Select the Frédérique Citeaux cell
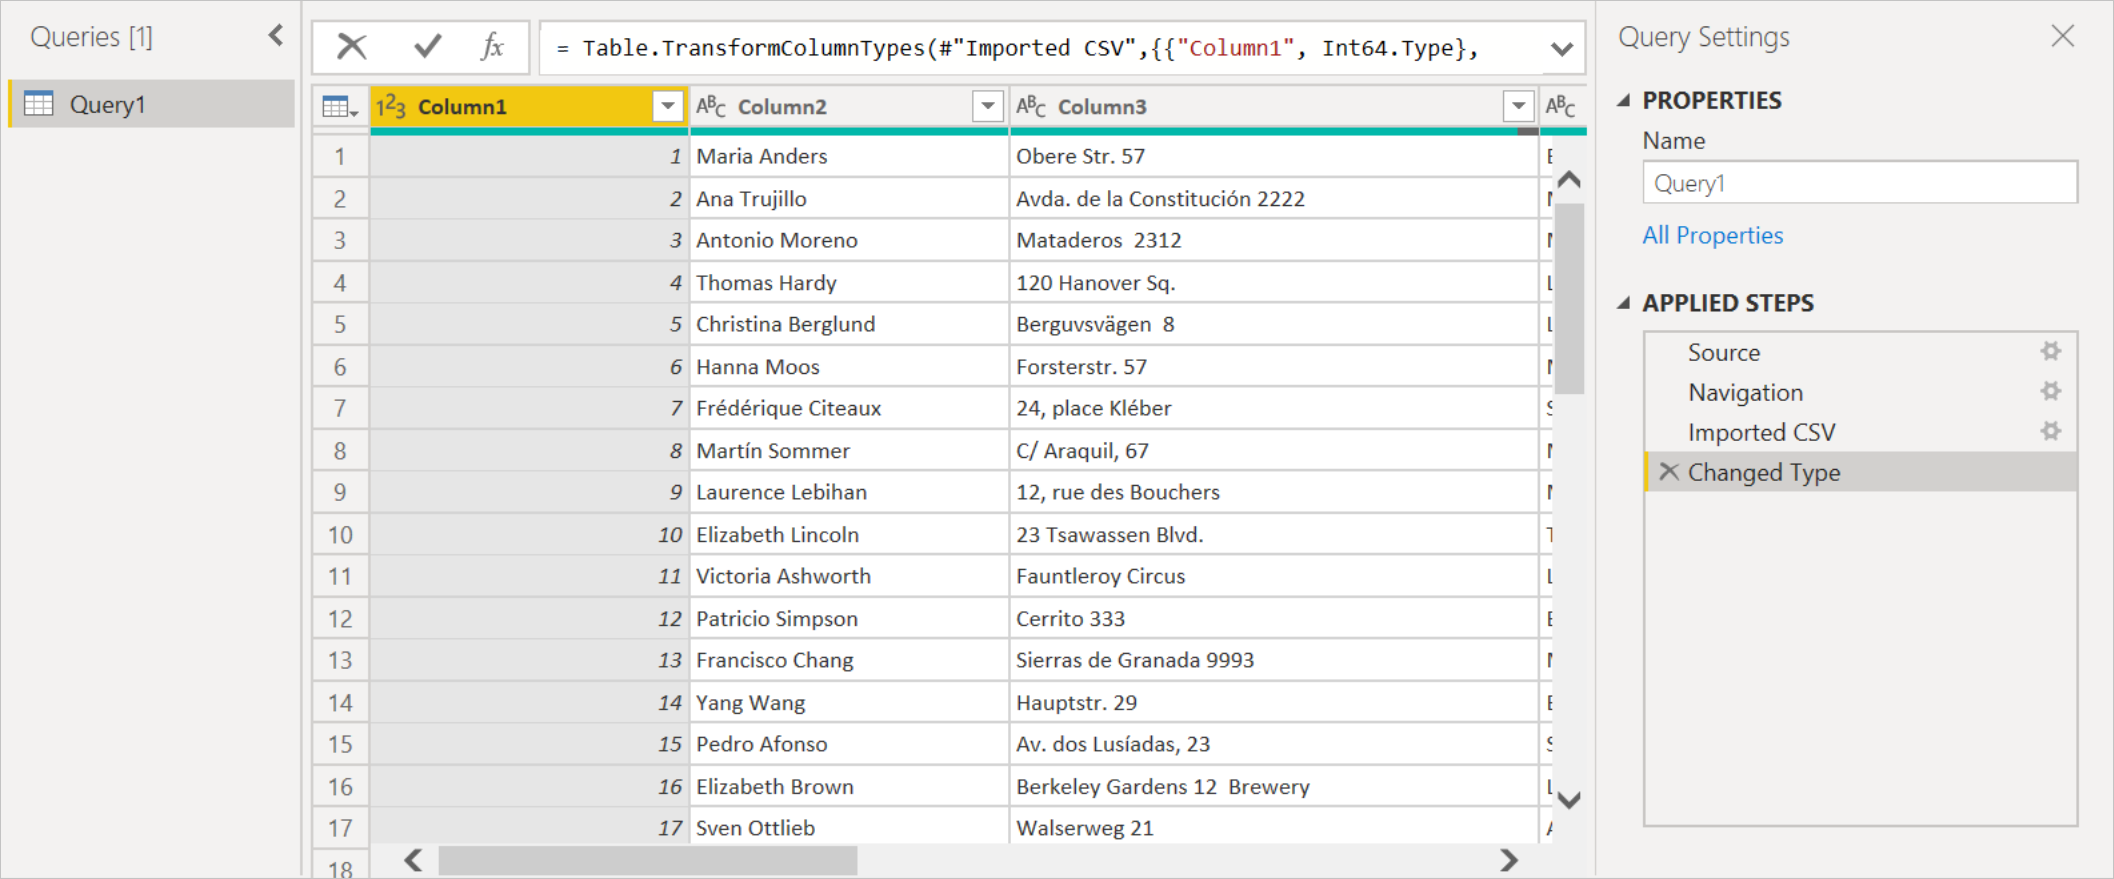 click(850, 408)
